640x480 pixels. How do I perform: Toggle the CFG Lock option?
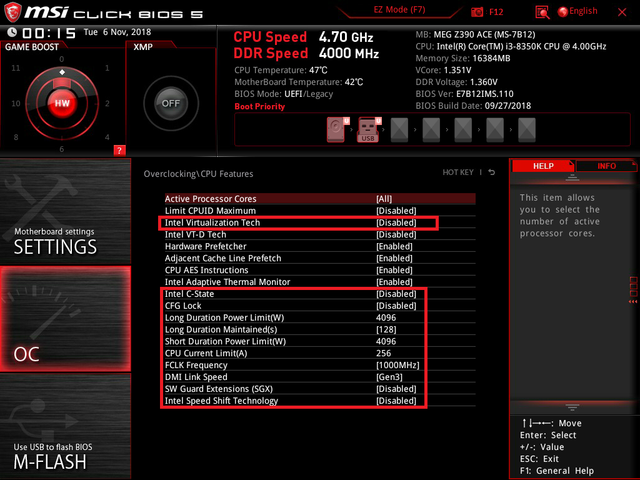click(320, 306)
